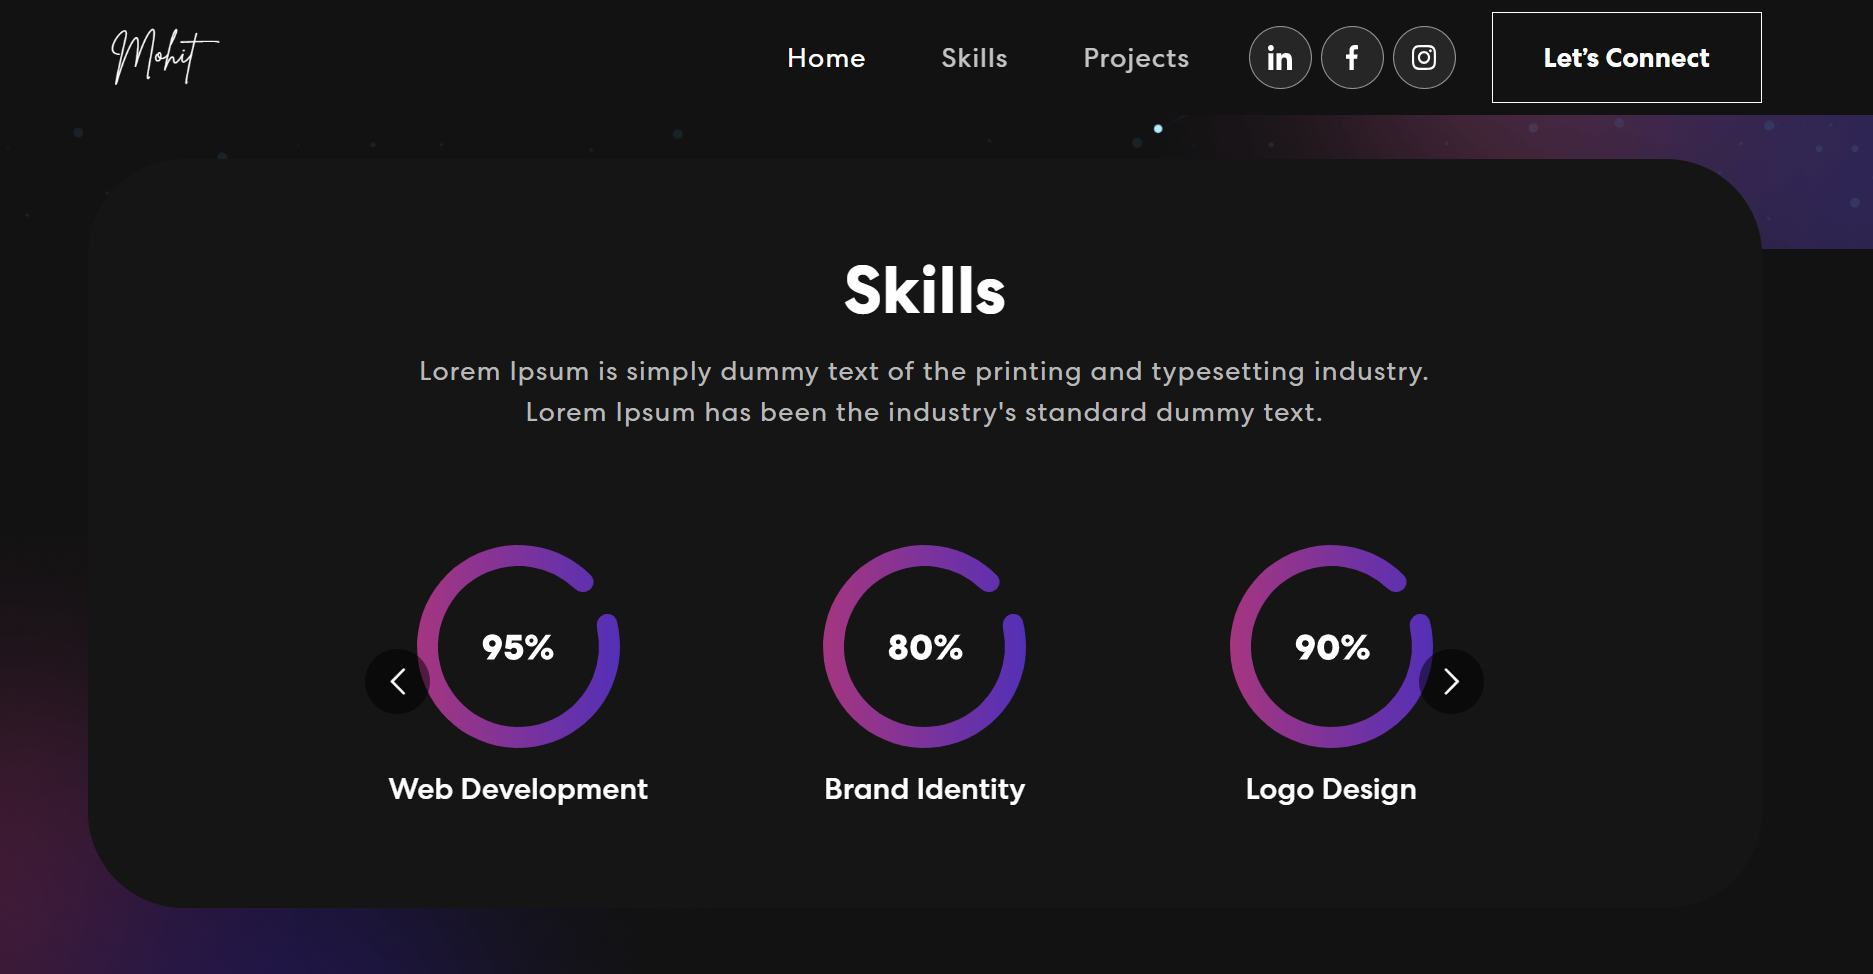Open the LinkedIn profile icon

(x=1280, y=57)
